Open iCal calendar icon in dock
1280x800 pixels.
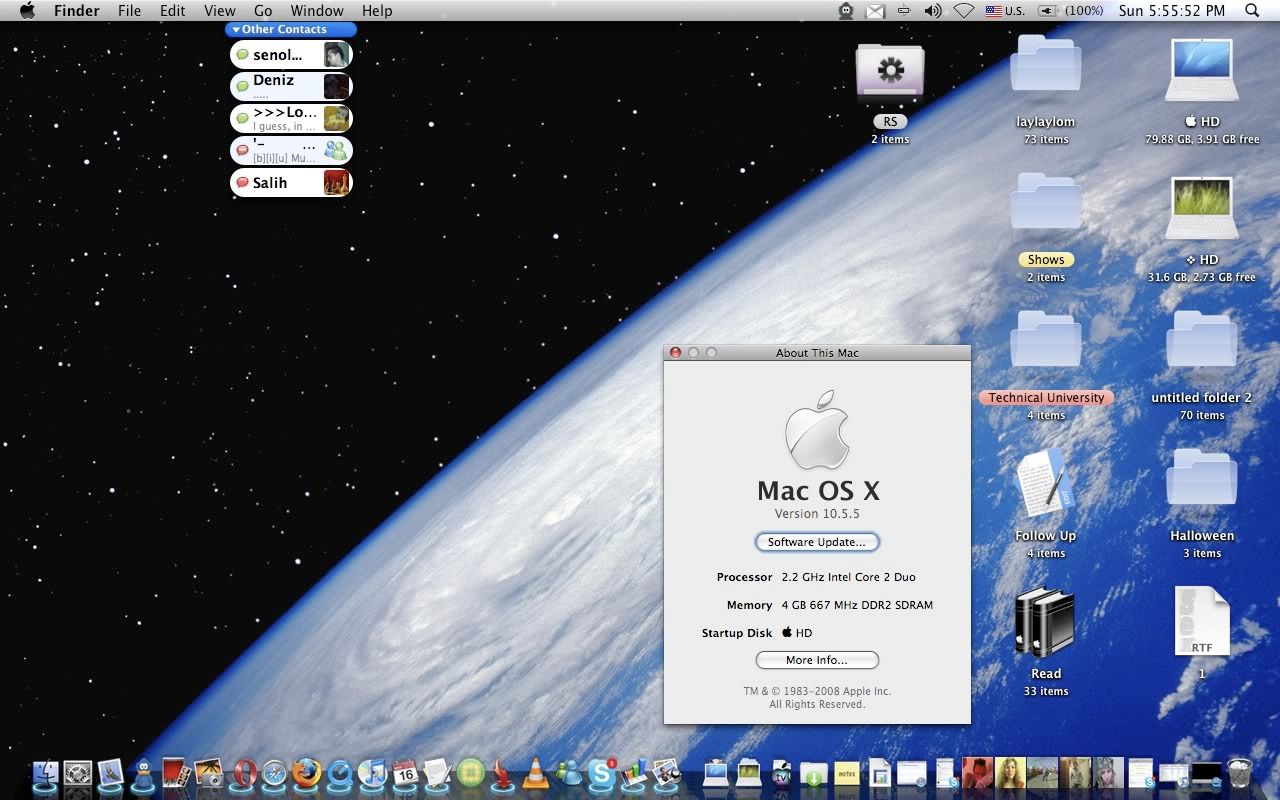(x=405, y=773)
